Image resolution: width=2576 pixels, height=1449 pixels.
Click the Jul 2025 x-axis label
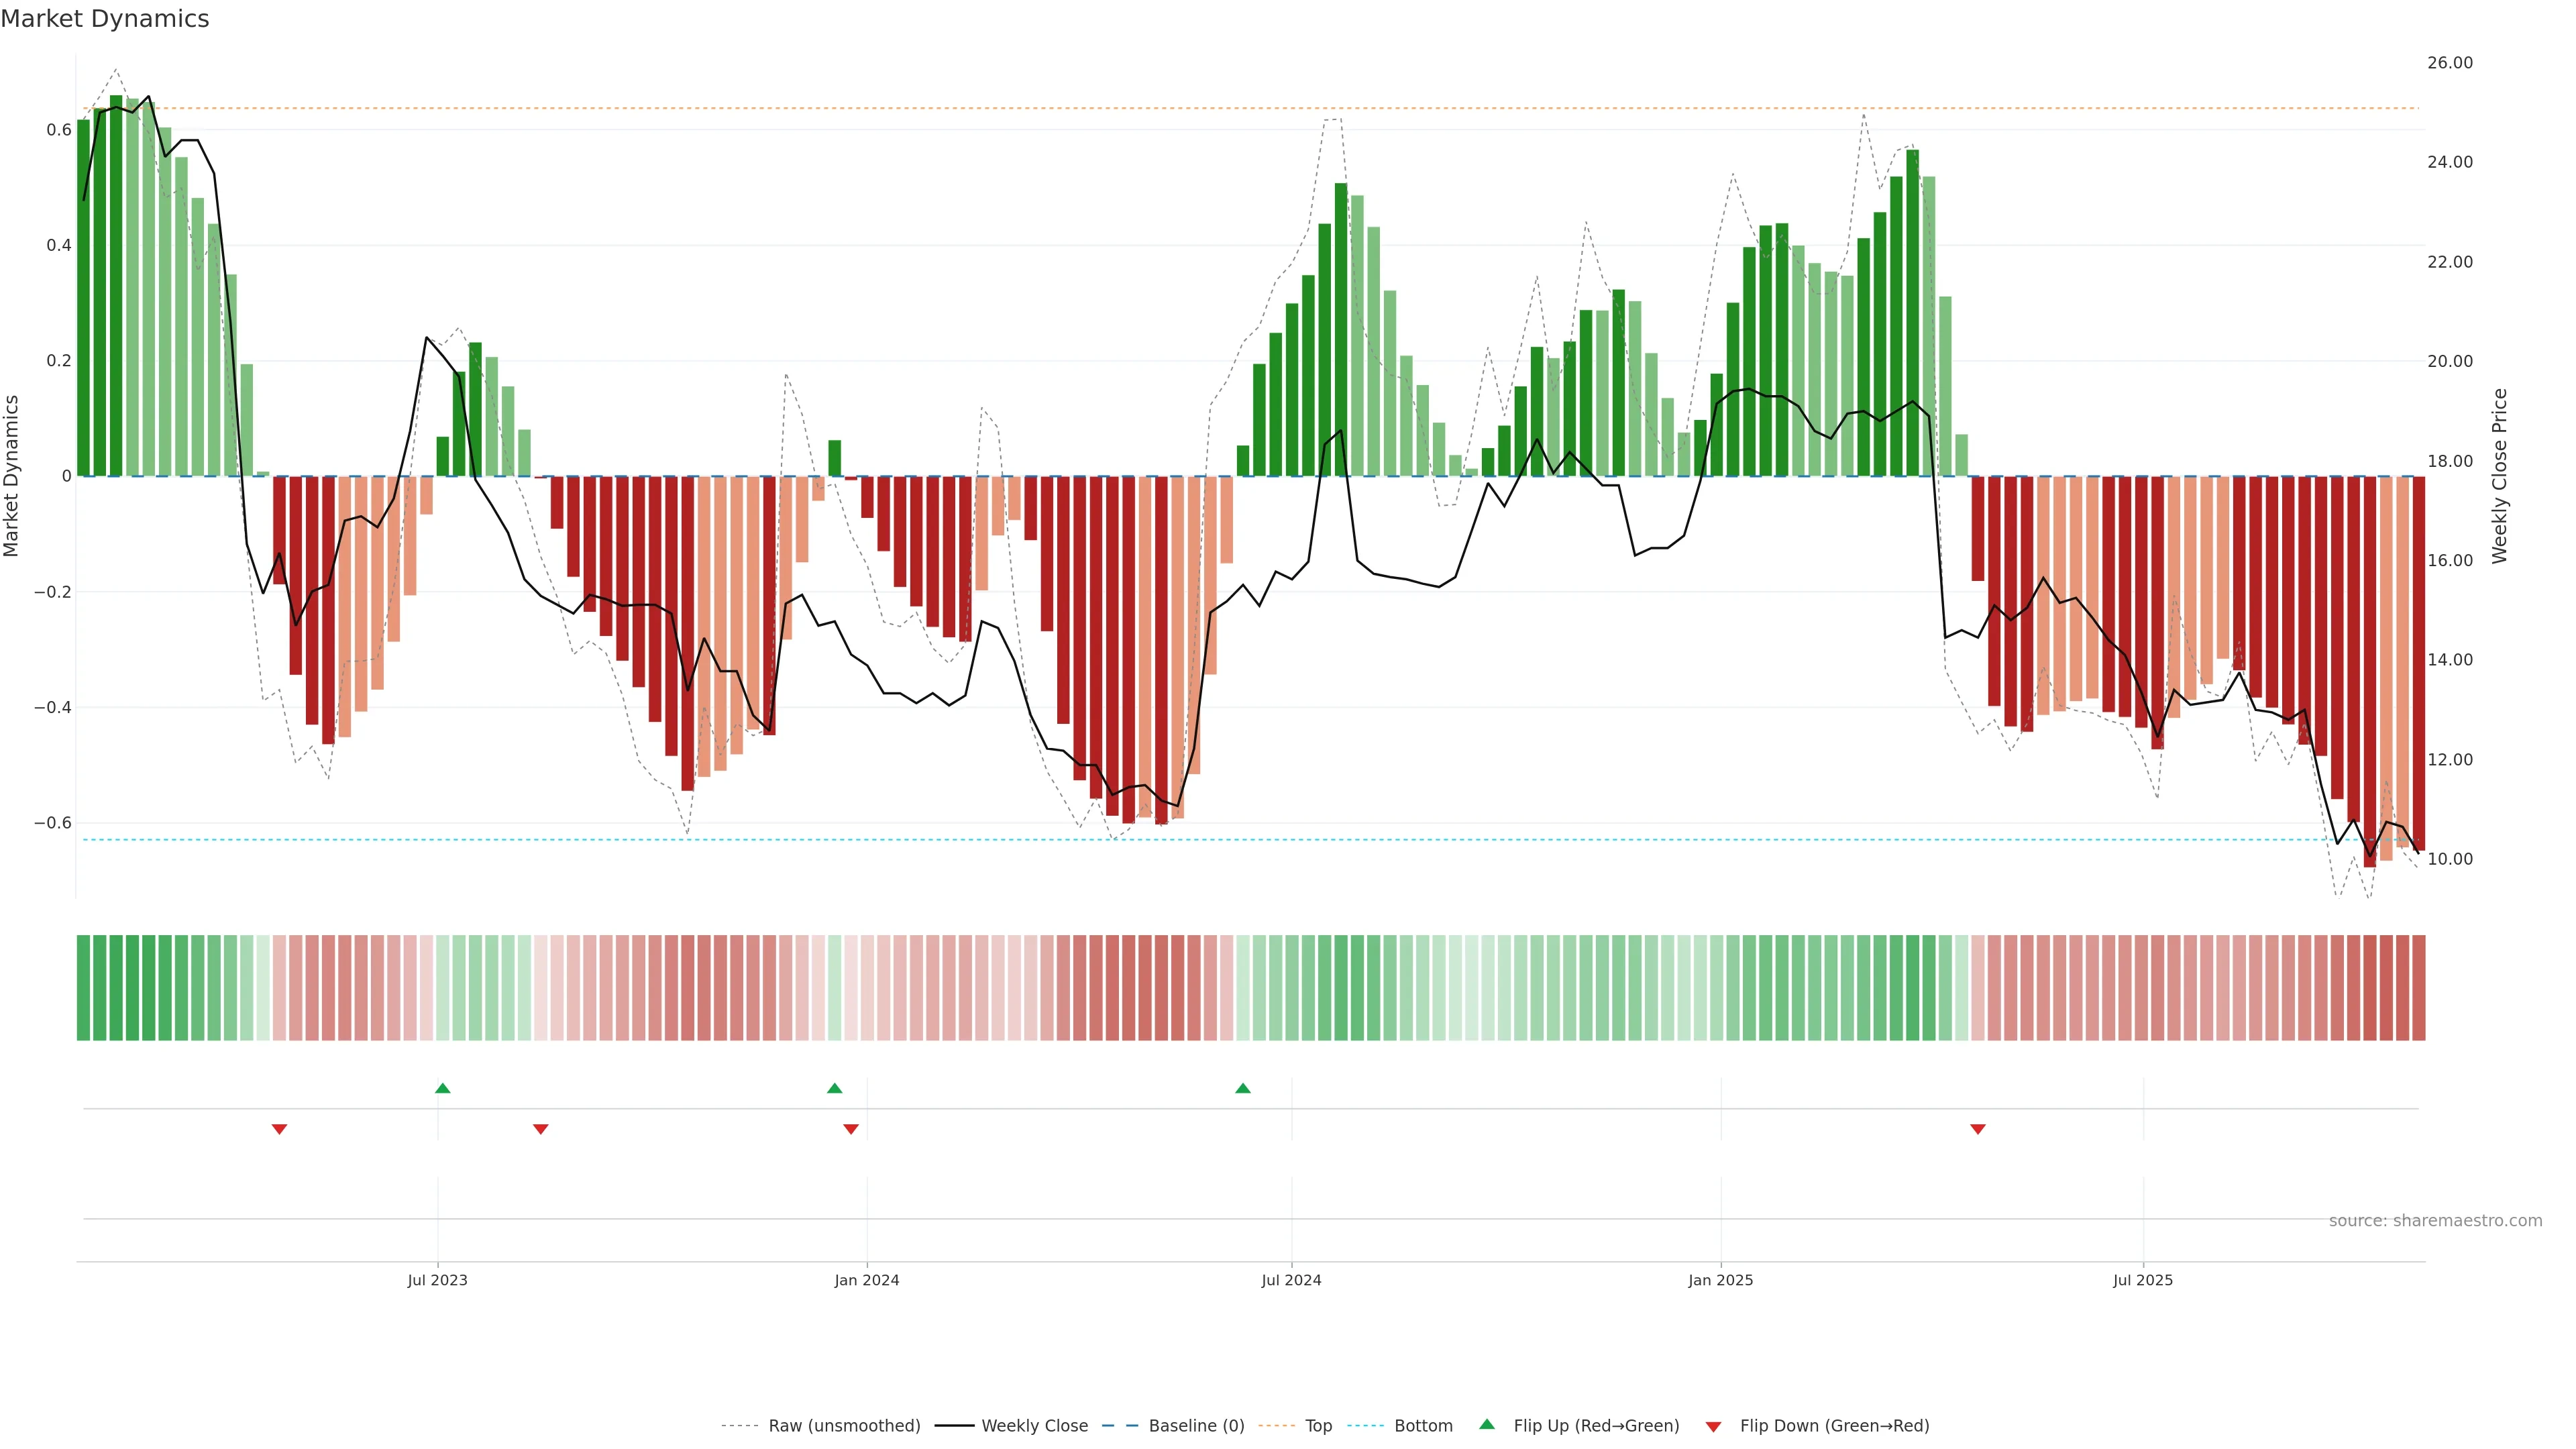[2142, 1280]
